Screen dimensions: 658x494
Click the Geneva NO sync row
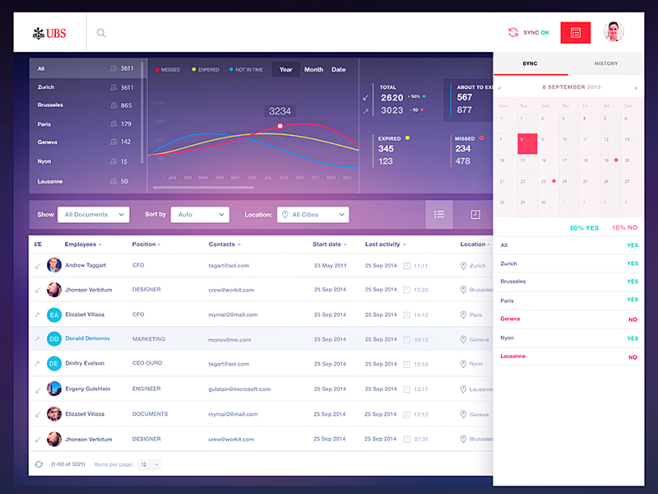[x=569, y=319]
